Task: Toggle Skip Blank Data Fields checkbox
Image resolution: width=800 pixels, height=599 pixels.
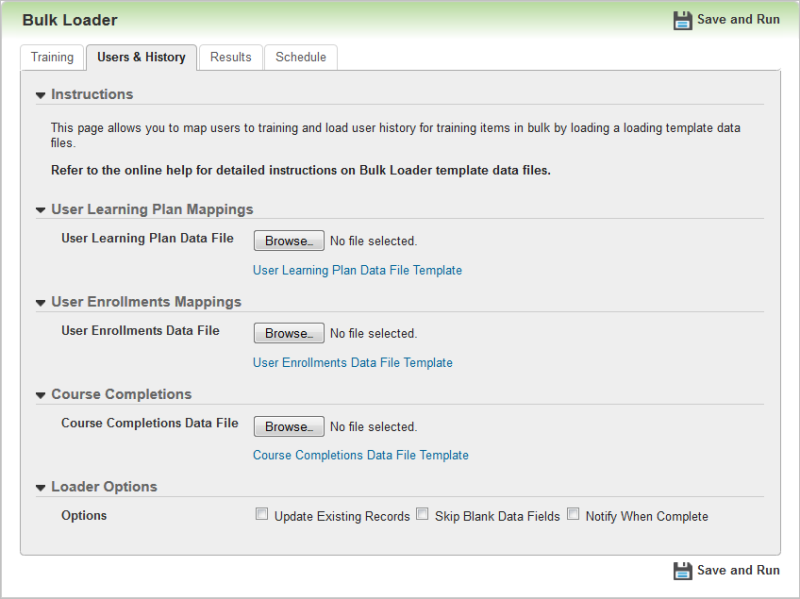Action: click(422, 515)
